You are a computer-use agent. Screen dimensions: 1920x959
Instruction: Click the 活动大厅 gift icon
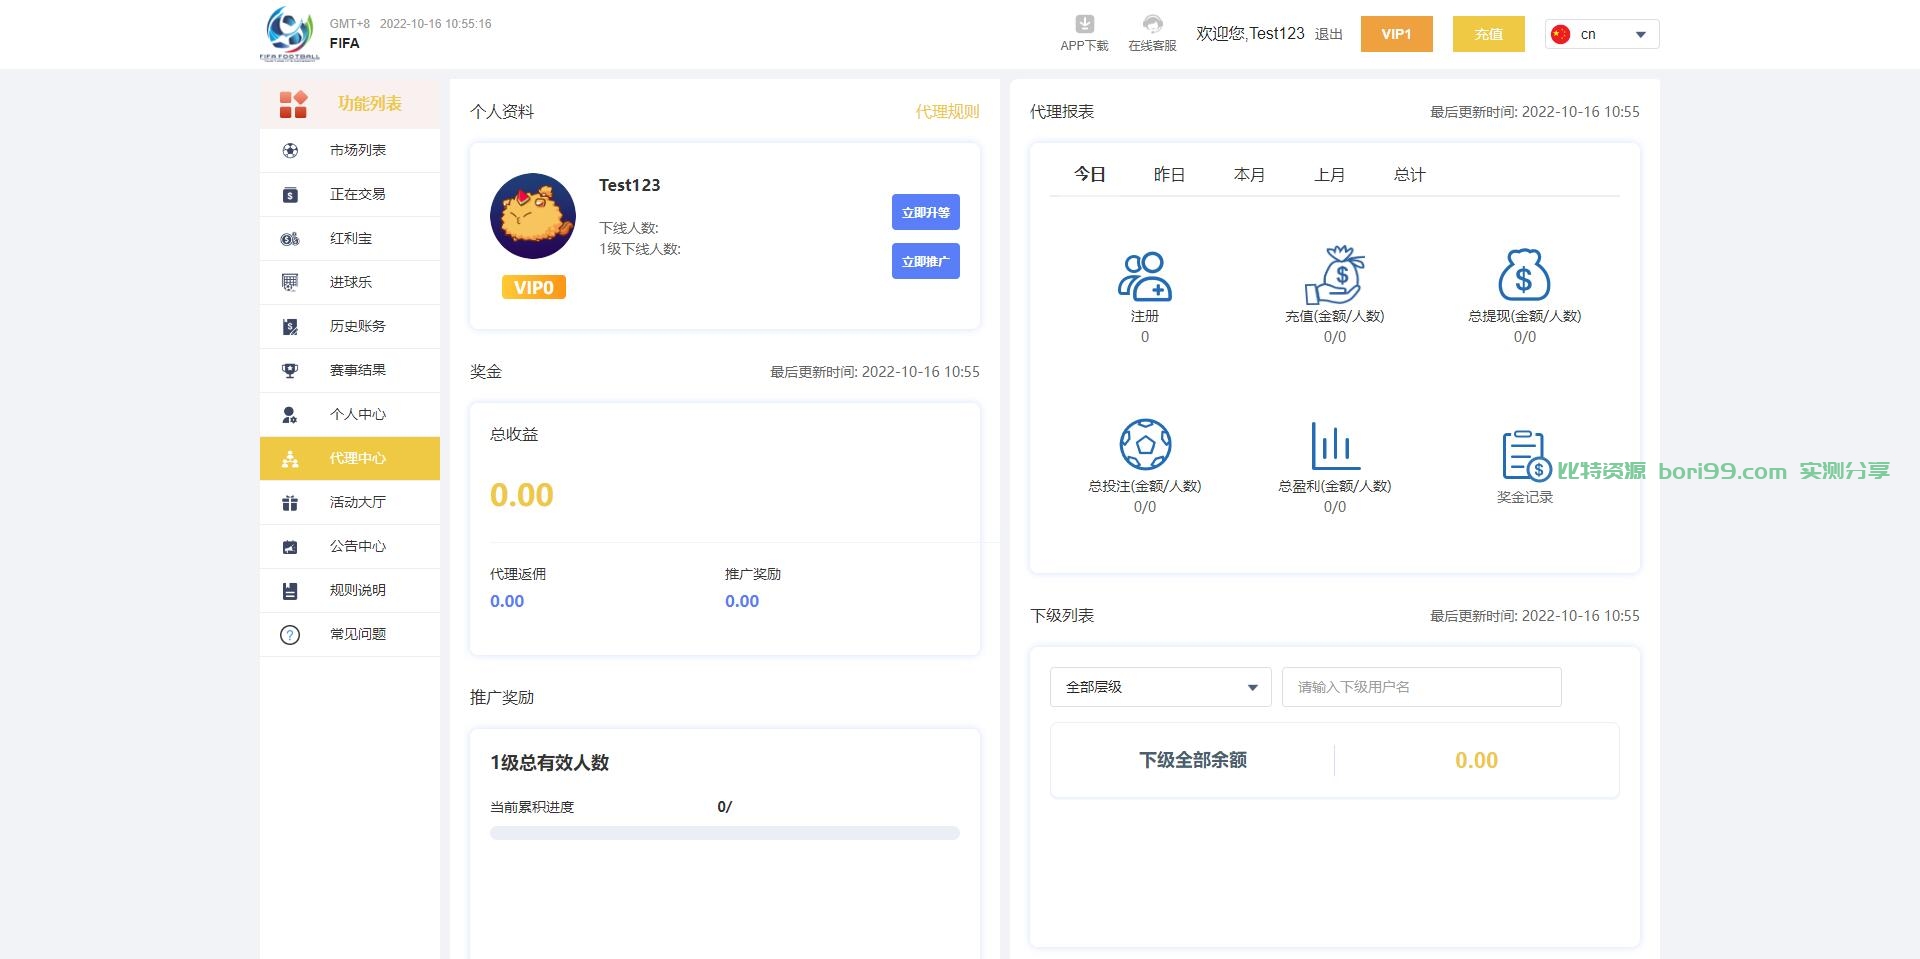[290, 503]
